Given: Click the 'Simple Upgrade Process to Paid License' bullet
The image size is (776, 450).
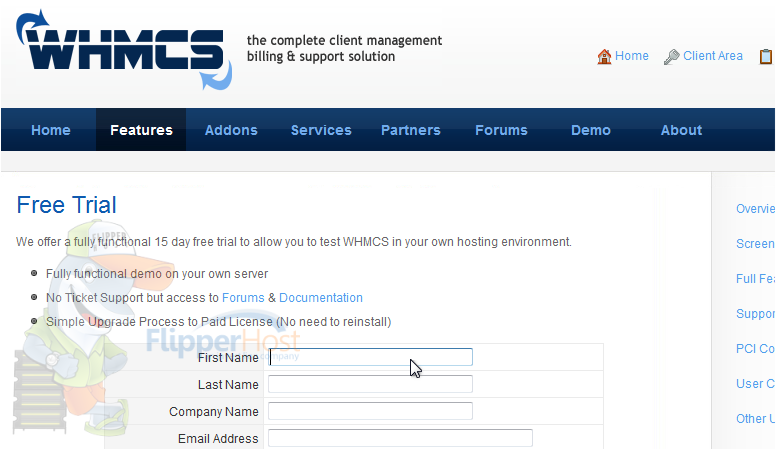Looking at the screenshot, I should 218,322.
